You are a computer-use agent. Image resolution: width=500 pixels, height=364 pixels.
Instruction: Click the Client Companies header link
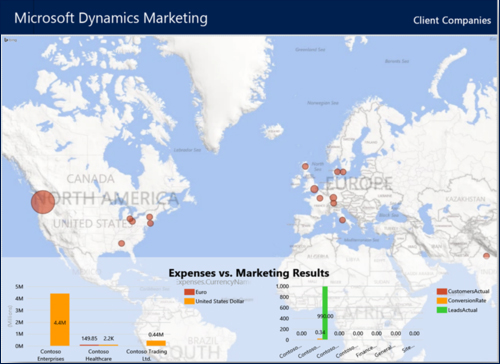coord(452,20)
